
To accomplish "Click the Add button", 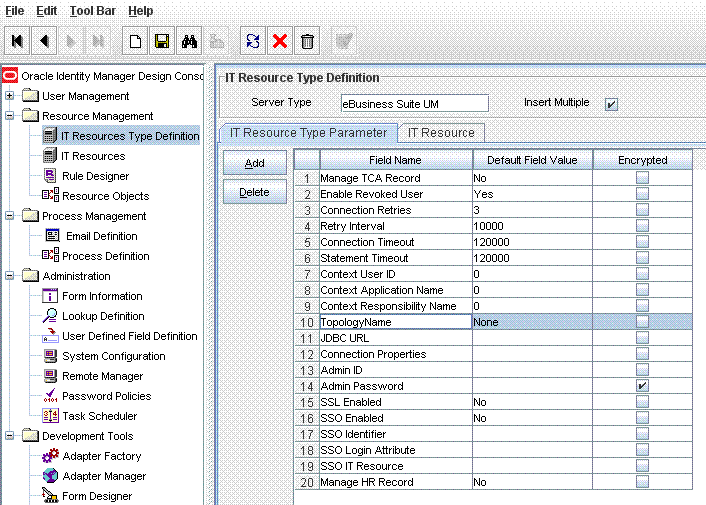I will pos(255,163).
